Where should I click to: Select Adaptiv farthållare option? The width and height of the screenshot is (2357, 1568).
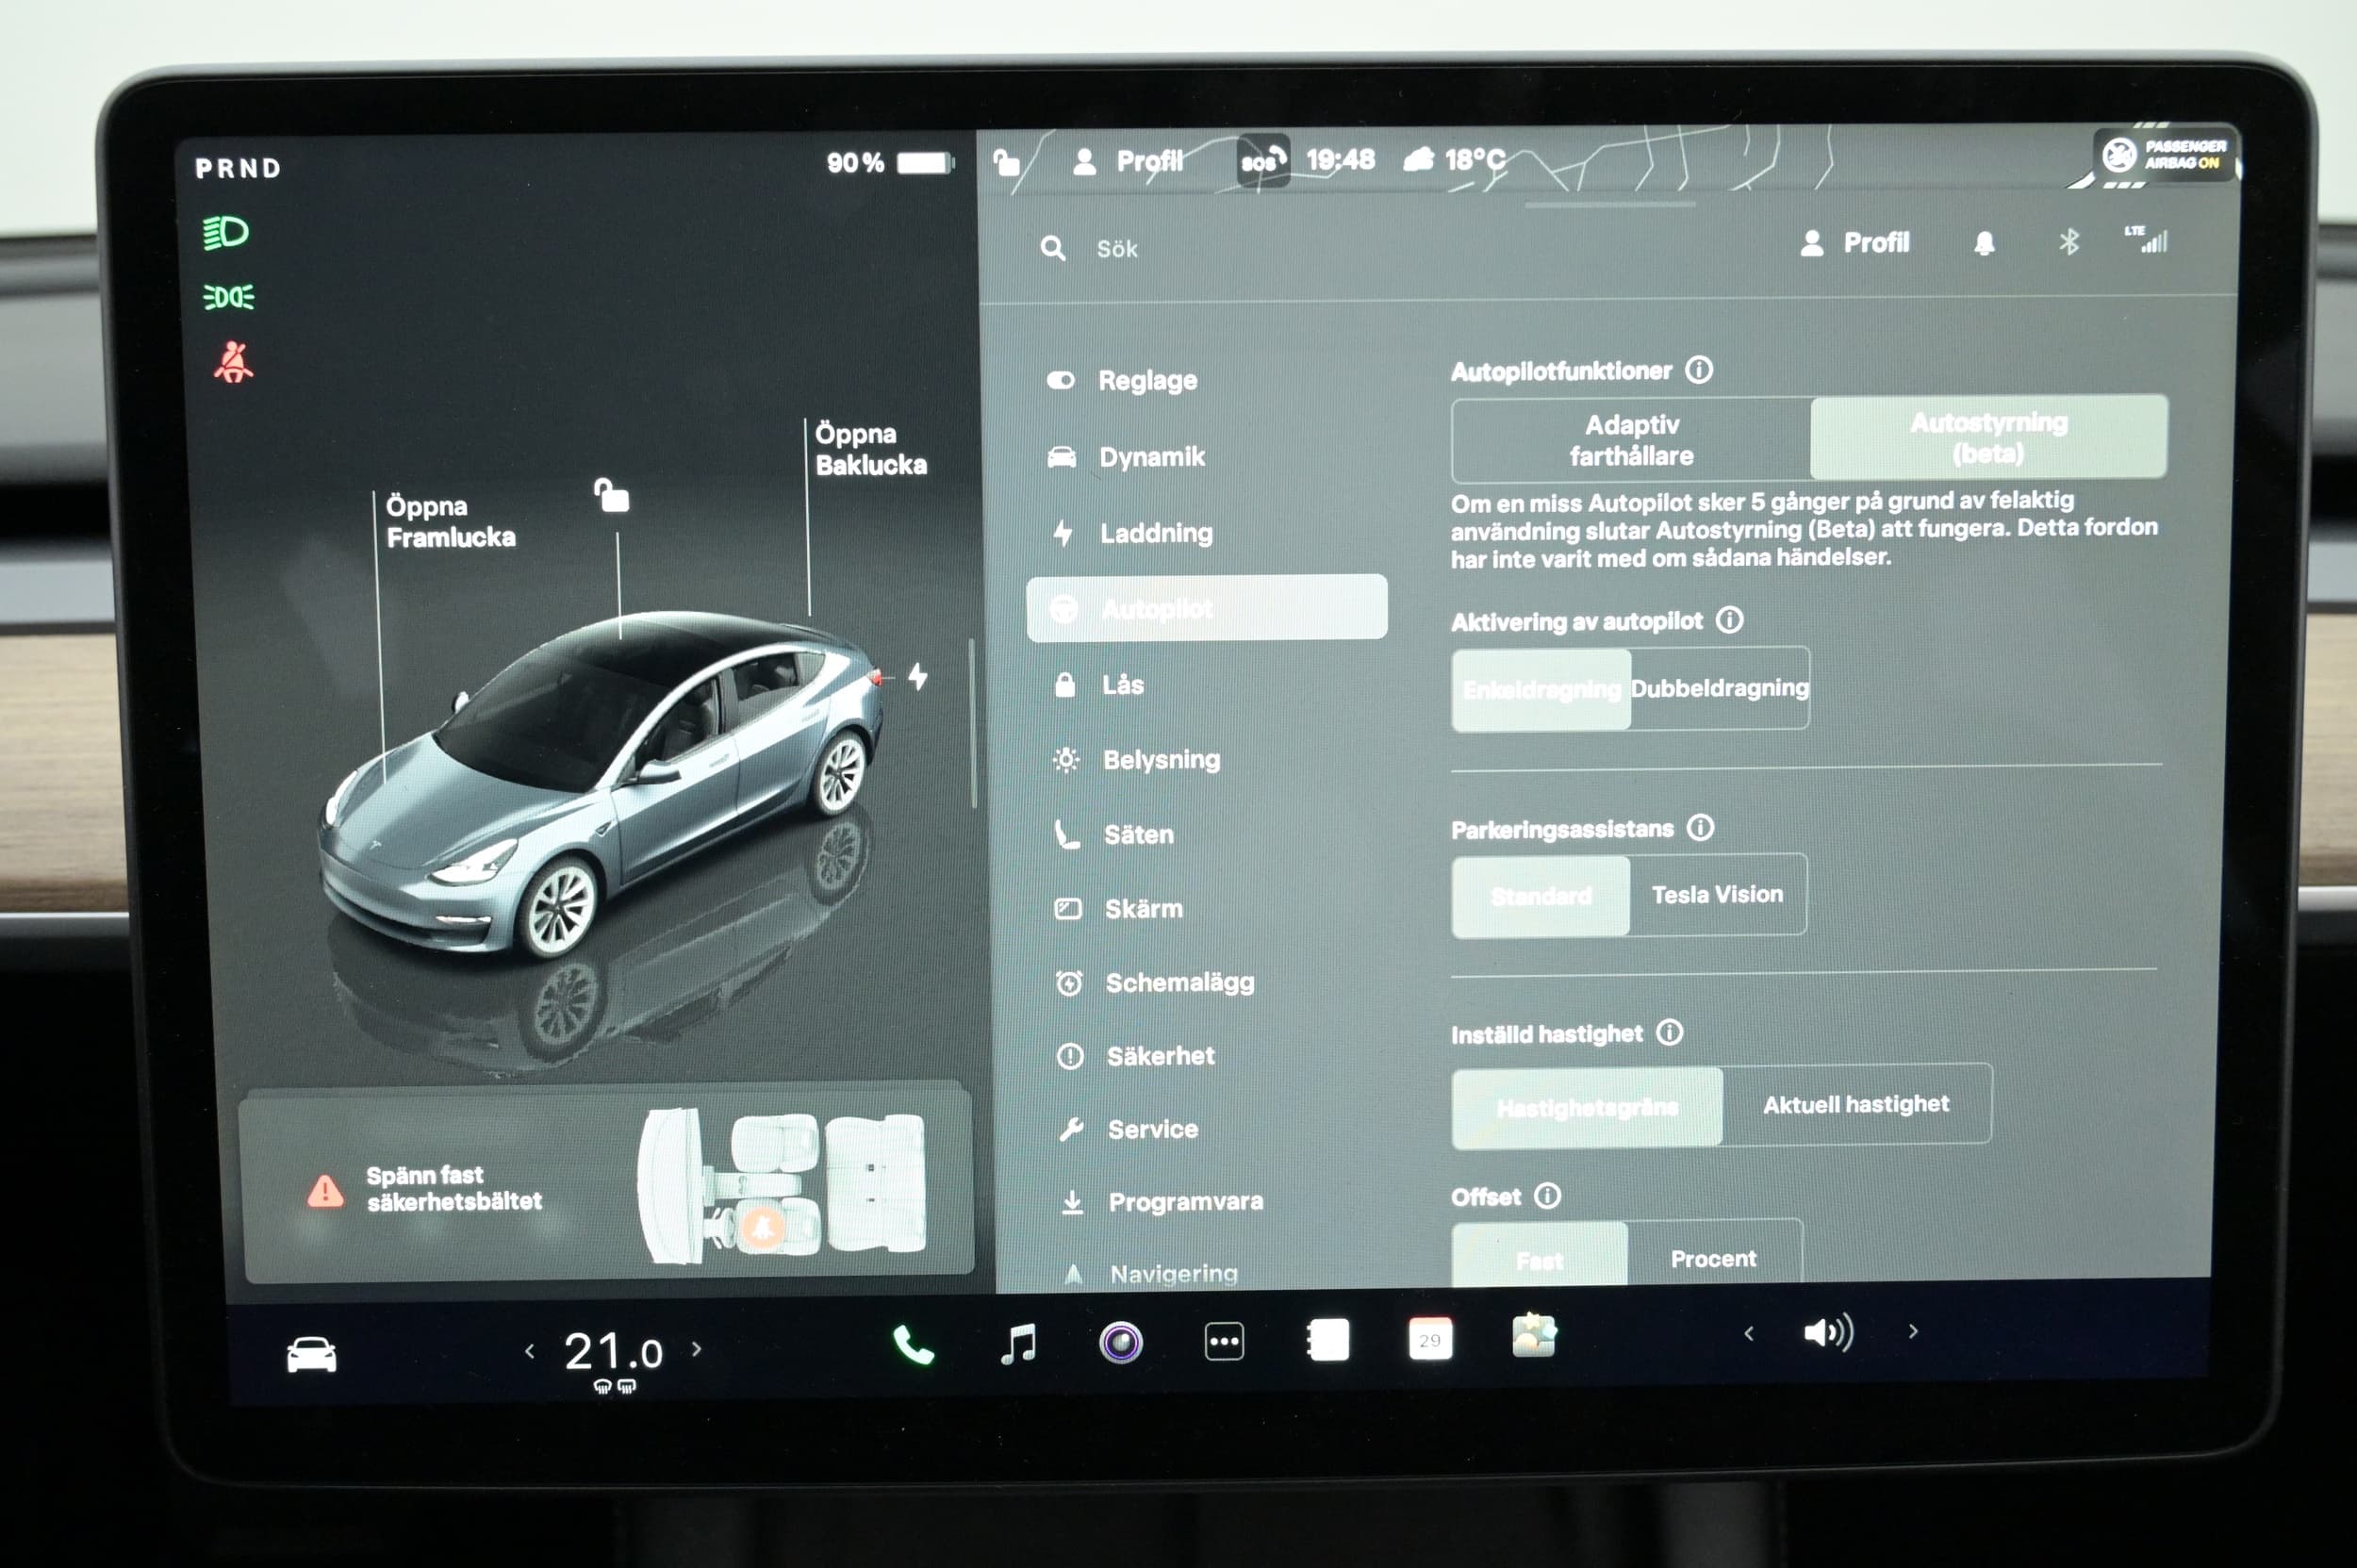point(1631,440)
